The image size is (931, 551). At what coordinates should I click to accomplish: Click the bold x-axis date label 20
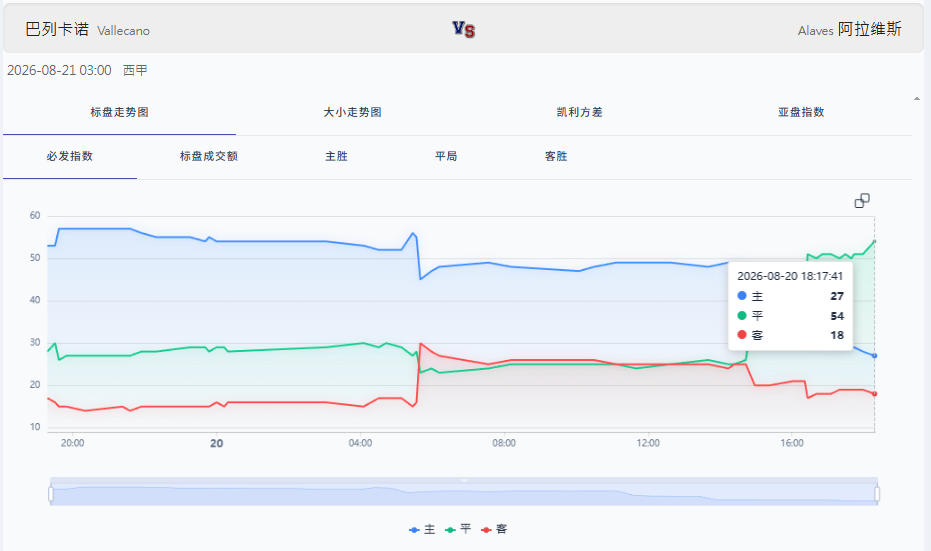tap(217, 444)
